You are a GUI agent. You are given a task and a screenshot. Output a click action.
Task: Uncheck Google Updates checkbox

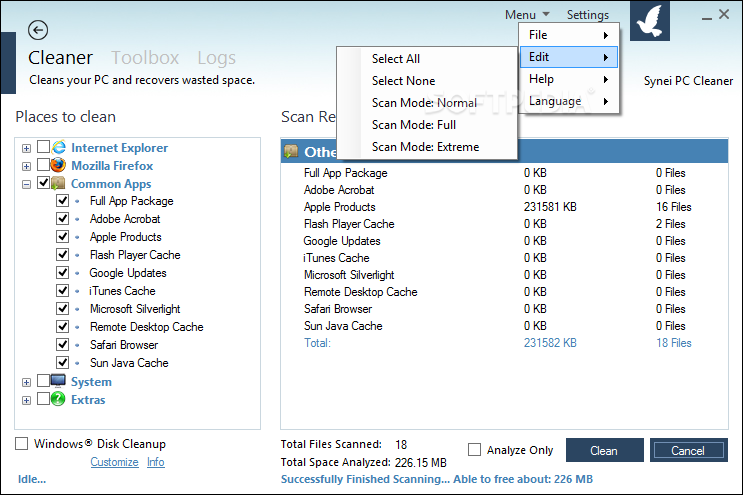[63, 272]
